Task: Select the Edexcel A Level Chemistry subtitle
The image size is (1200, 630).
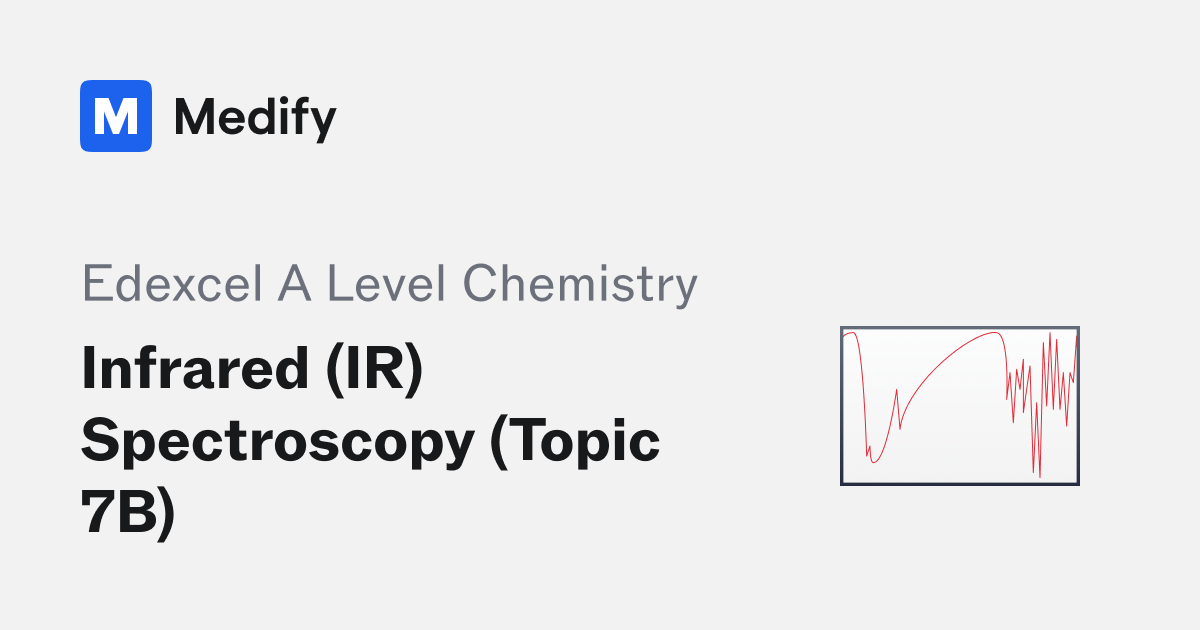Action: pos(389,284)
